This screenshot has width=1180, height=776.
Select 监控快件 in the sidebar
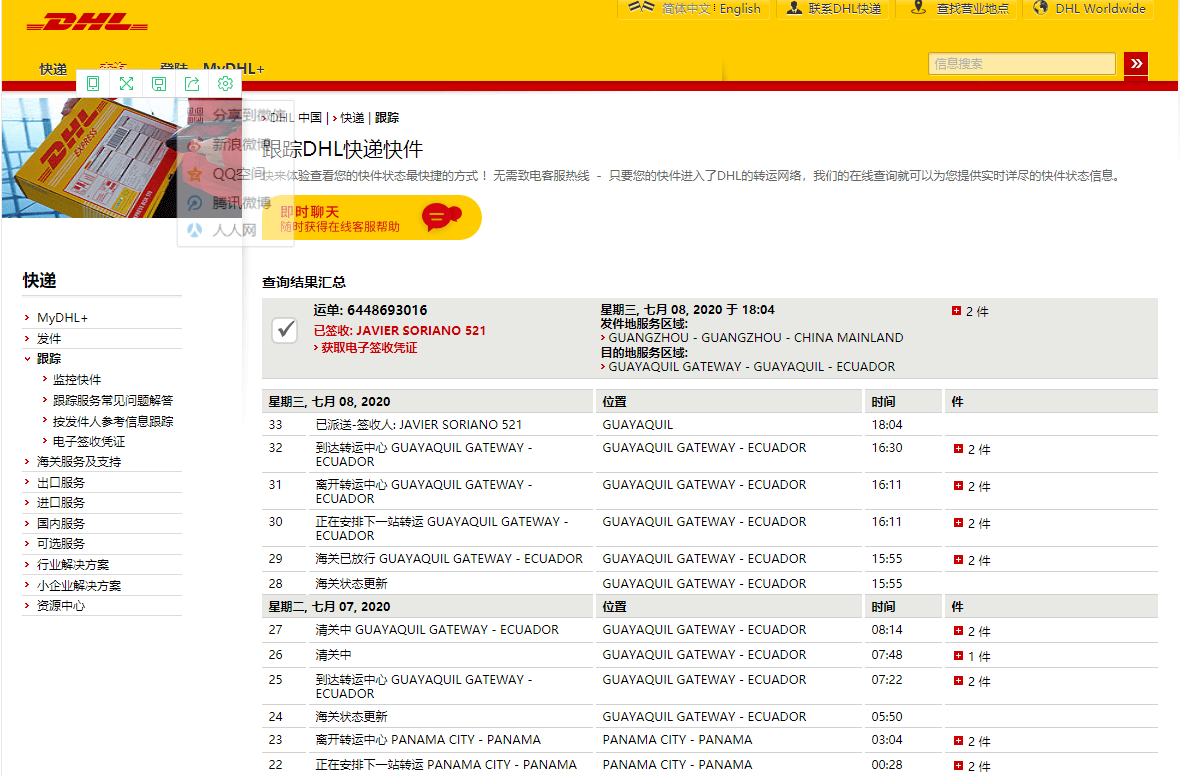(77, 379)
